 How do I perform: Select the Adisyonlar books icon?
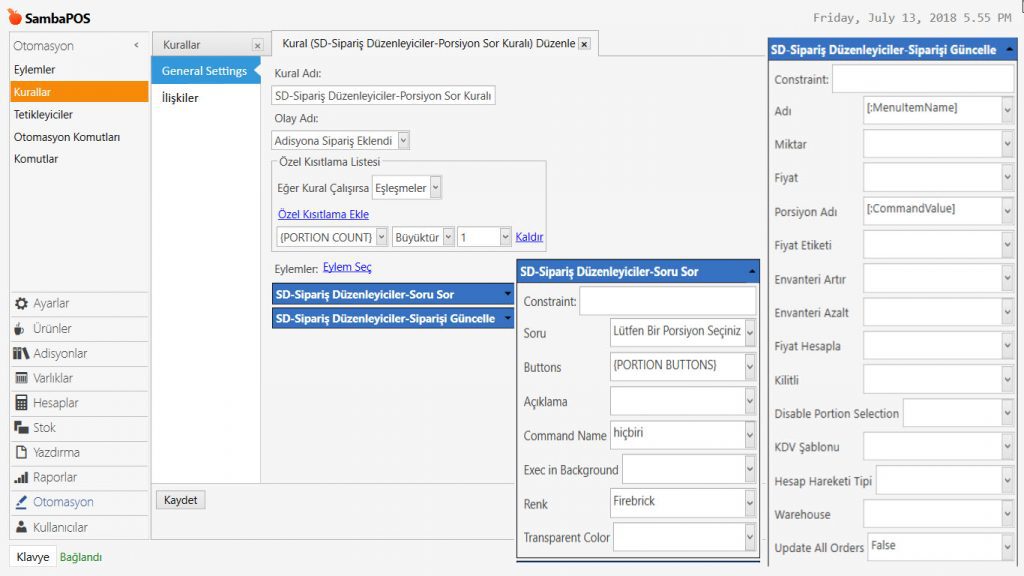(21, 354)
